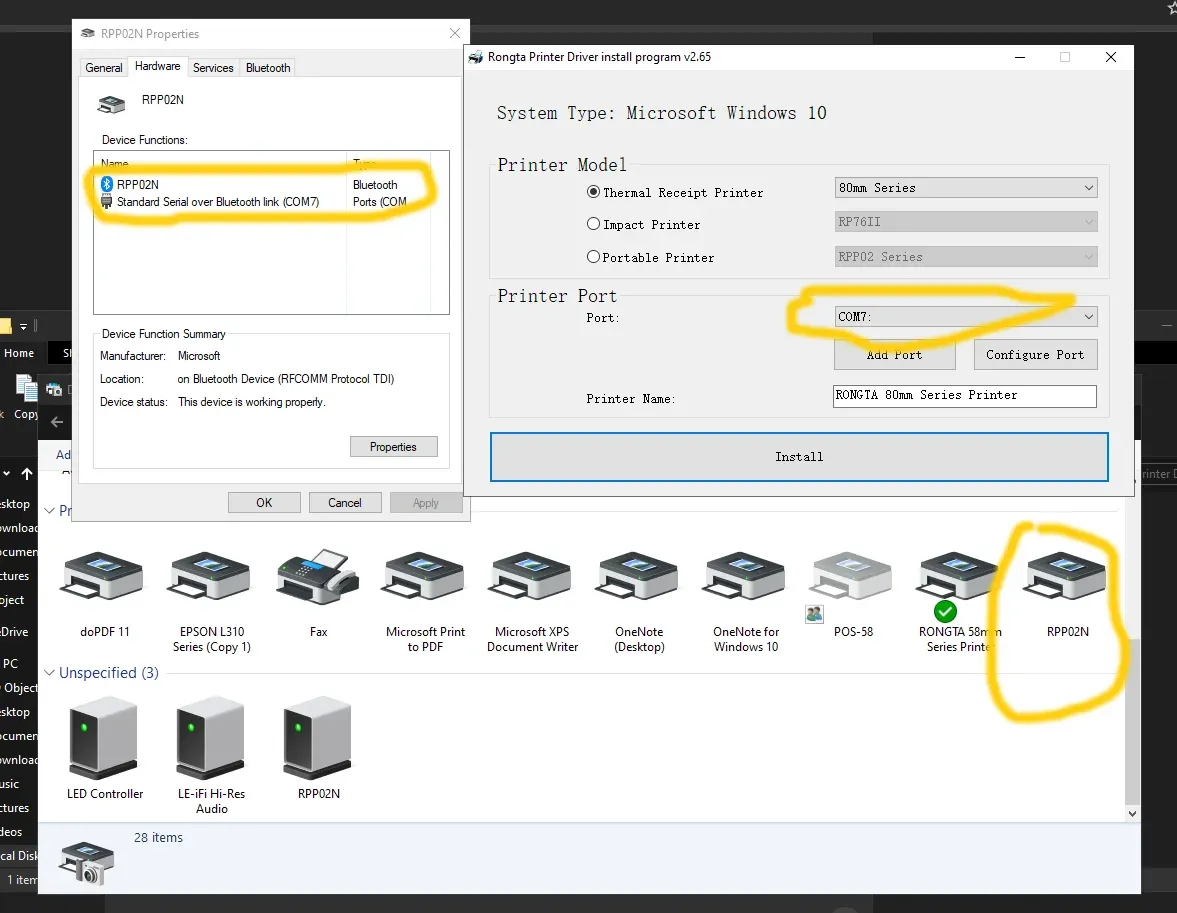Image resolution: width=1177 pixels, height=913 pixels.
Task: Switch to the Services tab
Action: coord(213,67)
